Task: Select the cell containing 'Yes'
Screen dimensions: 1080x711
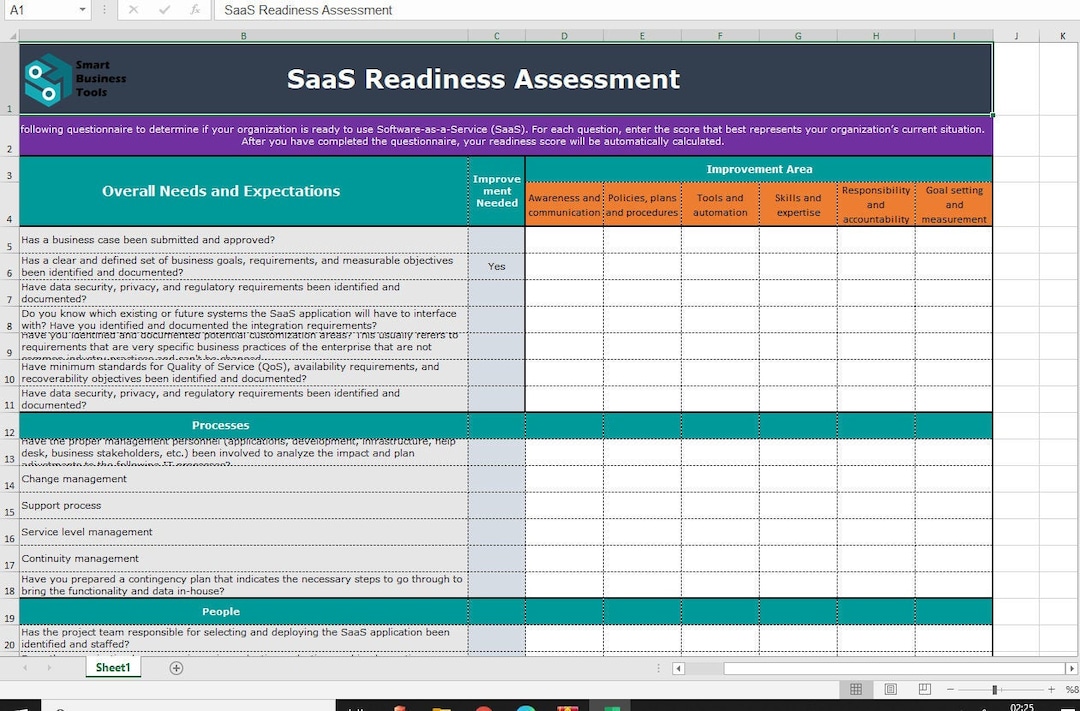Action: tap(496, 266)
